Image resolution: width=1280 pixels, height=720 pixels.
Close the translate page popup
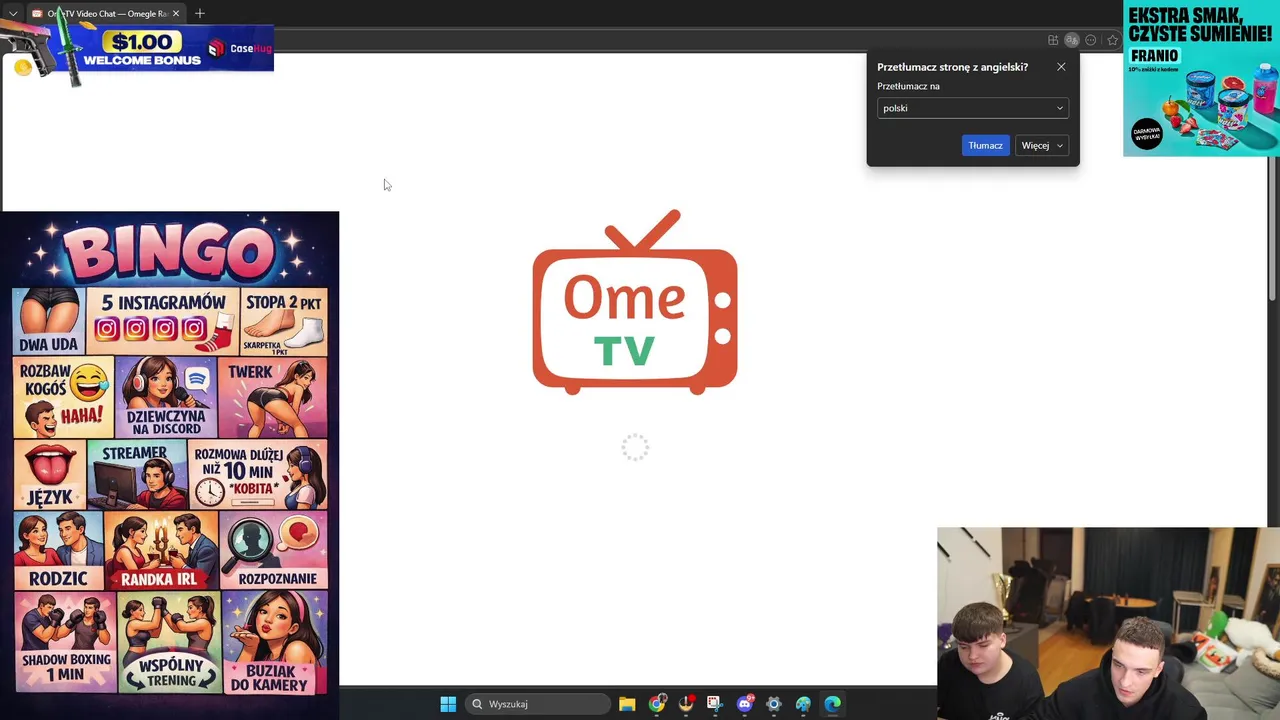[1061, 67]
